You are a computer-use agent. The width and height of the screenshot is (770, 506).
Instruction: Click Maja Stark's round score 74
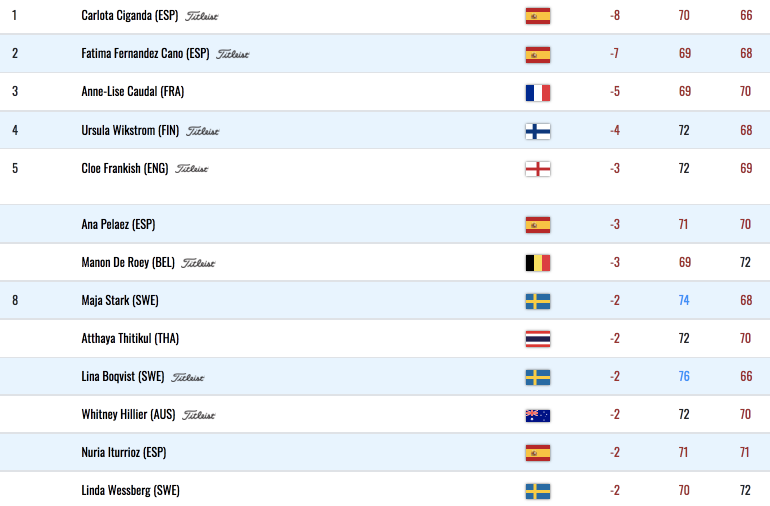pos(684,300)
